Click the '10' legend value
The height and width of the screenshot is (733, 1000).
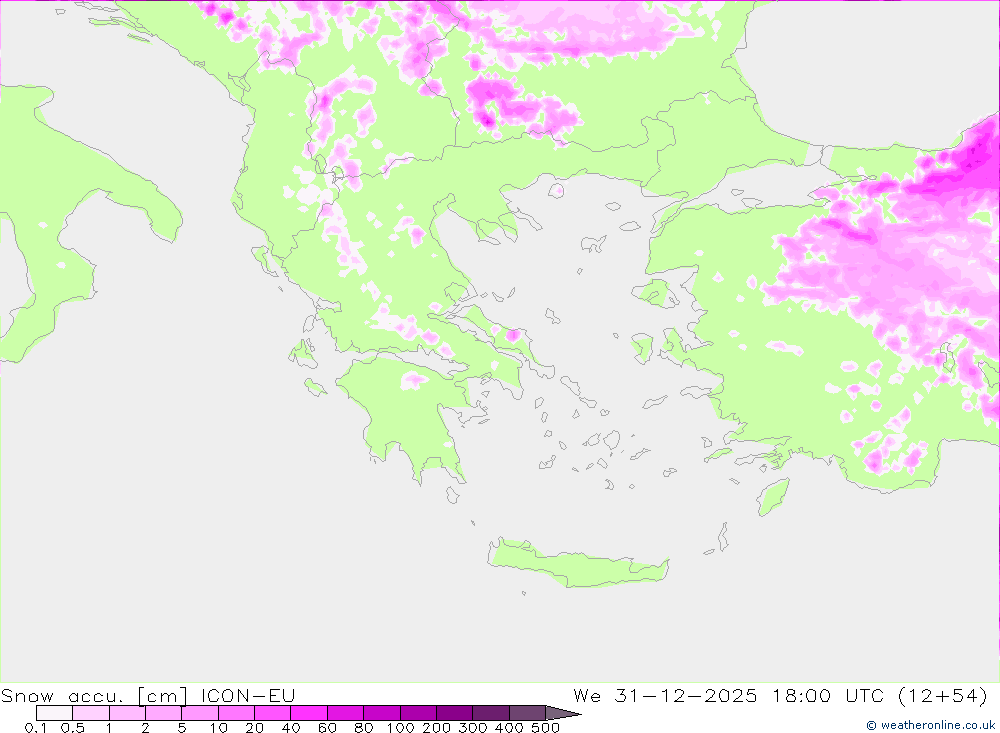(x=218, y=728)
